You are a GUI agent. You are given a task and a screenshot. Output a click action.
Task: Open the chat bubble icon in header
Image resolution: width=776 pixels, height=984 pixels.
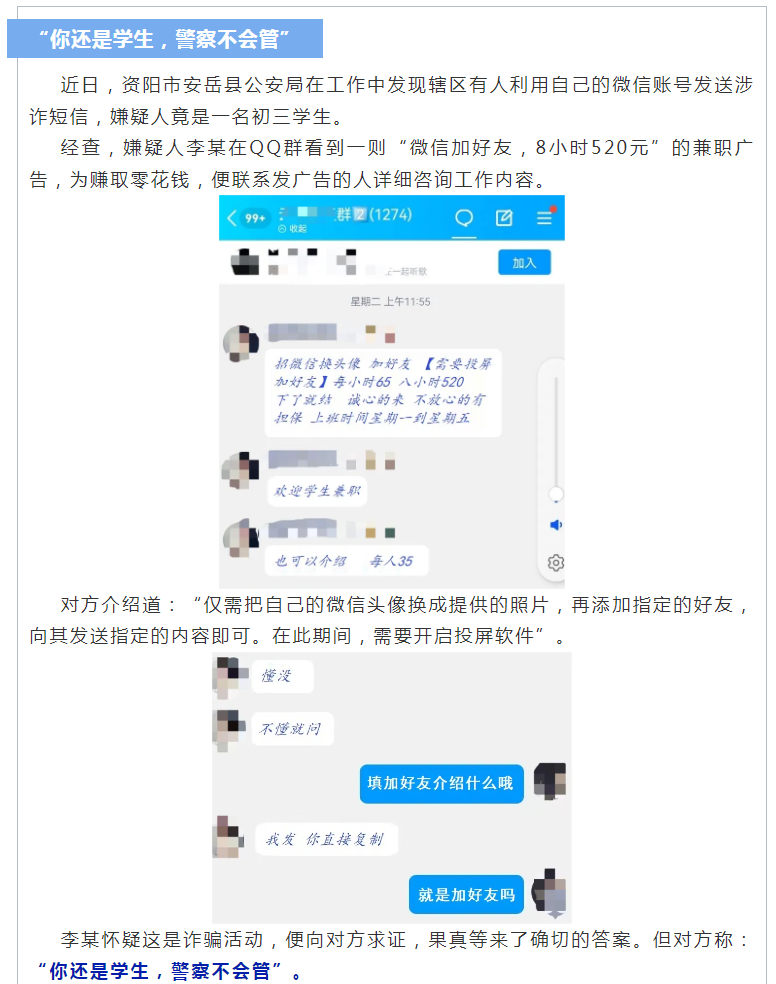coord(464,218)
